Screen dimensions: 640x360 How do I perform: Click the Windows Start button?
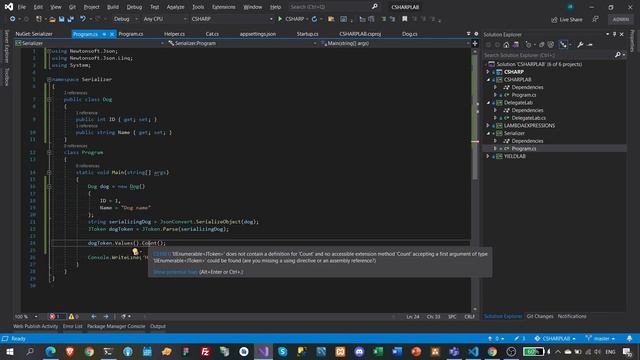click(10, 351)
